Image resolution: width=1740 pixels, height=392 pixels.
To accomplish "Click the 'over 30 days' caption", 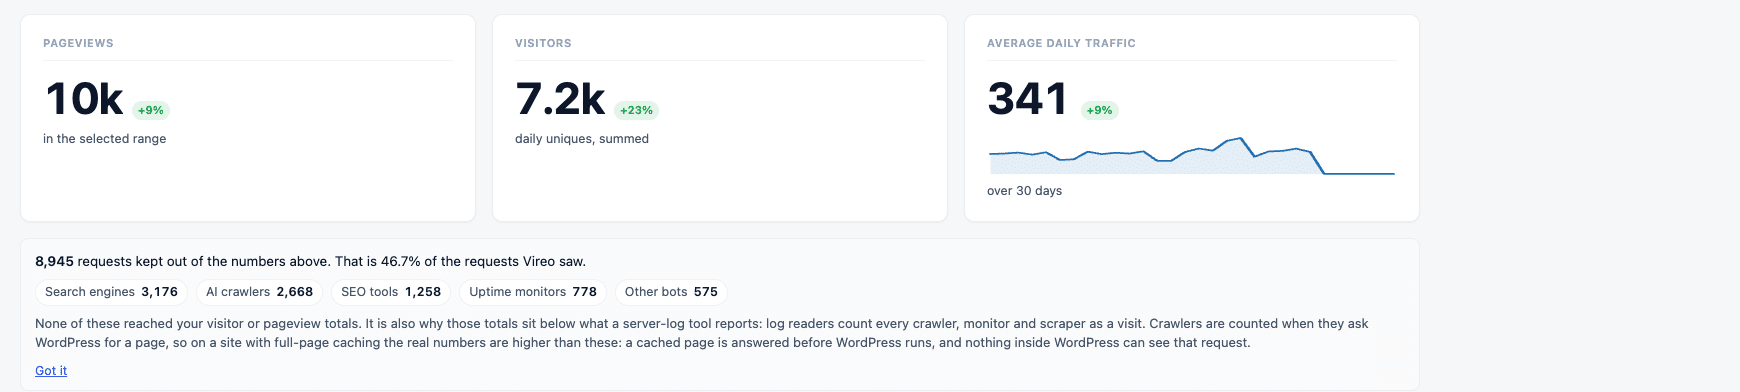I will click(1024, 191).
